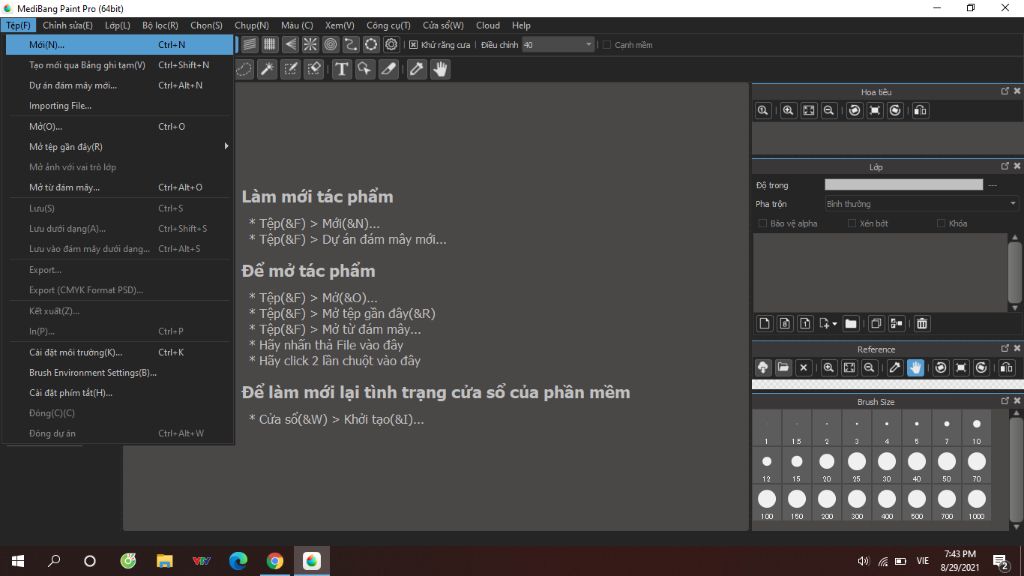
Task: Open add special layer dropdown arrow
Action: [x=835, y=324]
